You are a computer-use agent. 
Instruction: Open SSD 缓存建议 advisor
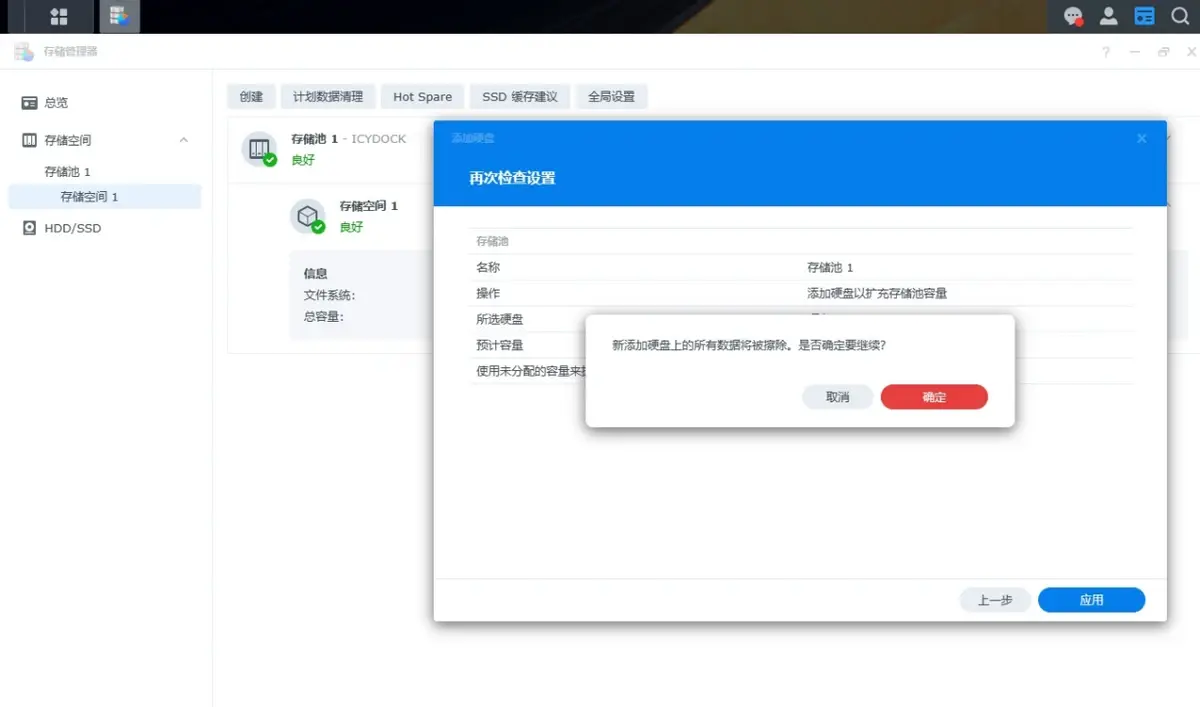tap(520, 97)
